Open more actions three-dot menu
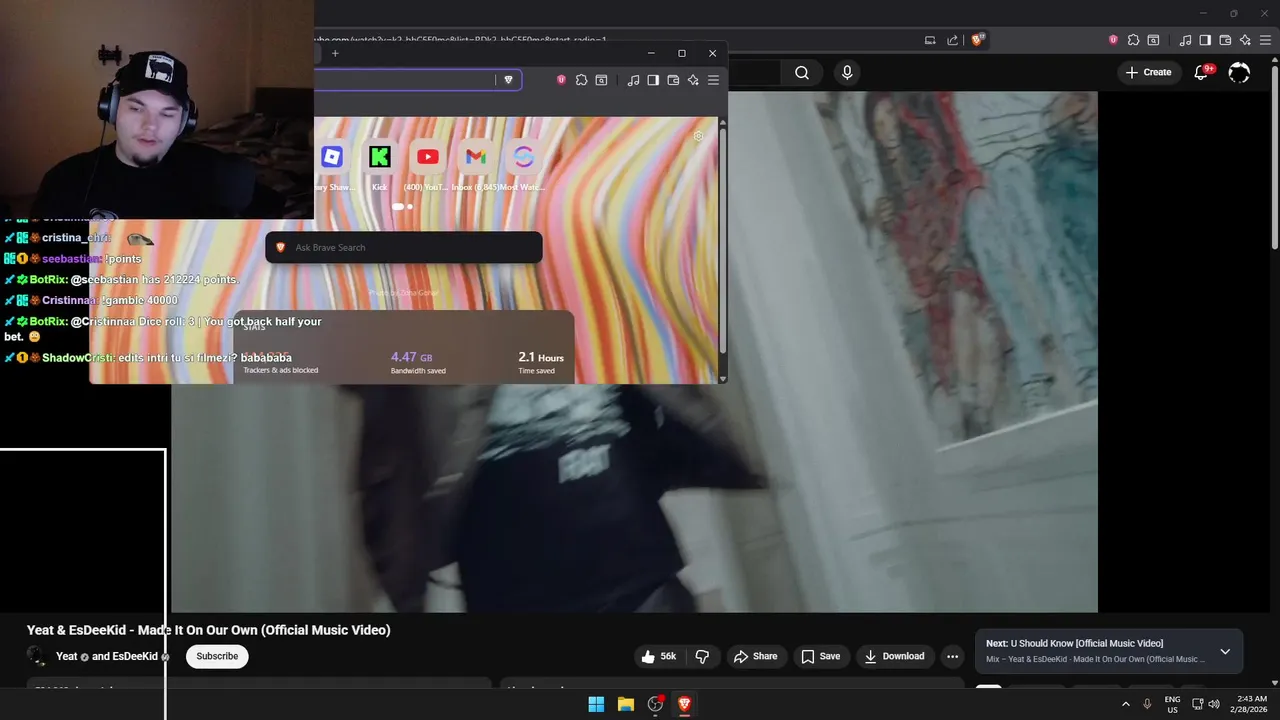Image resolution: width=1280 pixels, height=720 pixels. click(x=953, y=656)
